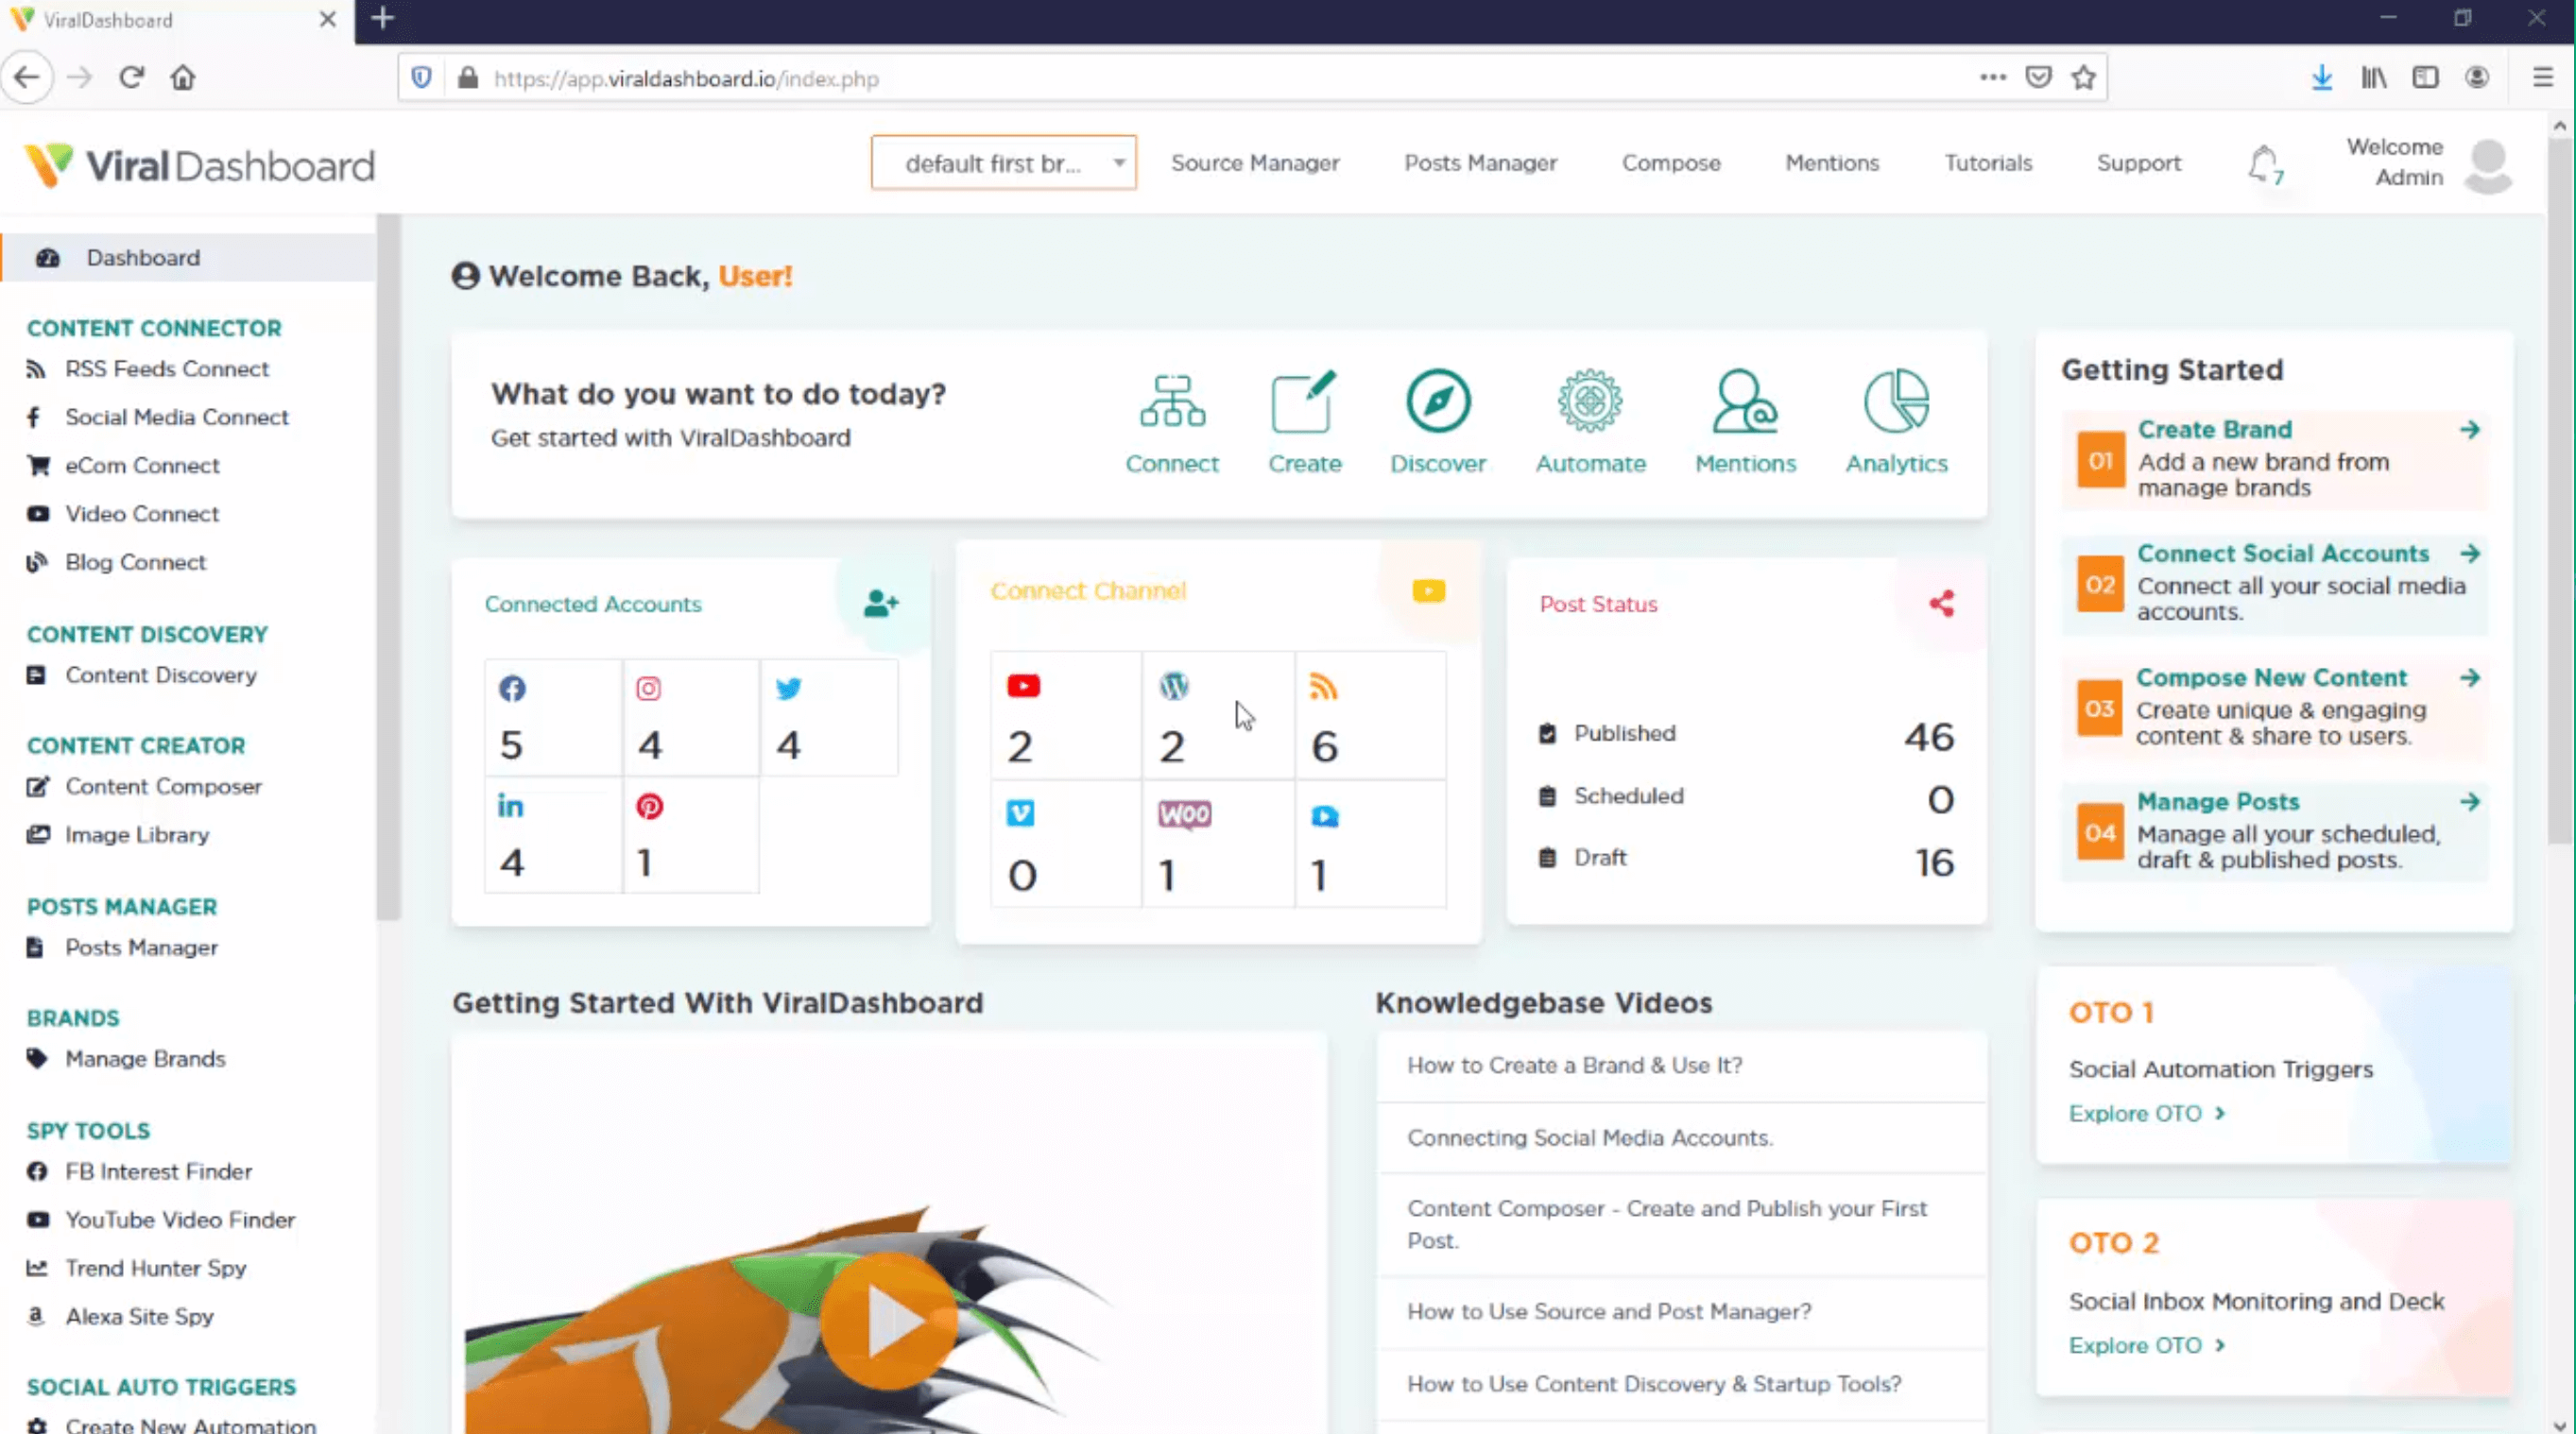
Task: Open the default first brand dropdown
Action: [x=1004, y=162]
